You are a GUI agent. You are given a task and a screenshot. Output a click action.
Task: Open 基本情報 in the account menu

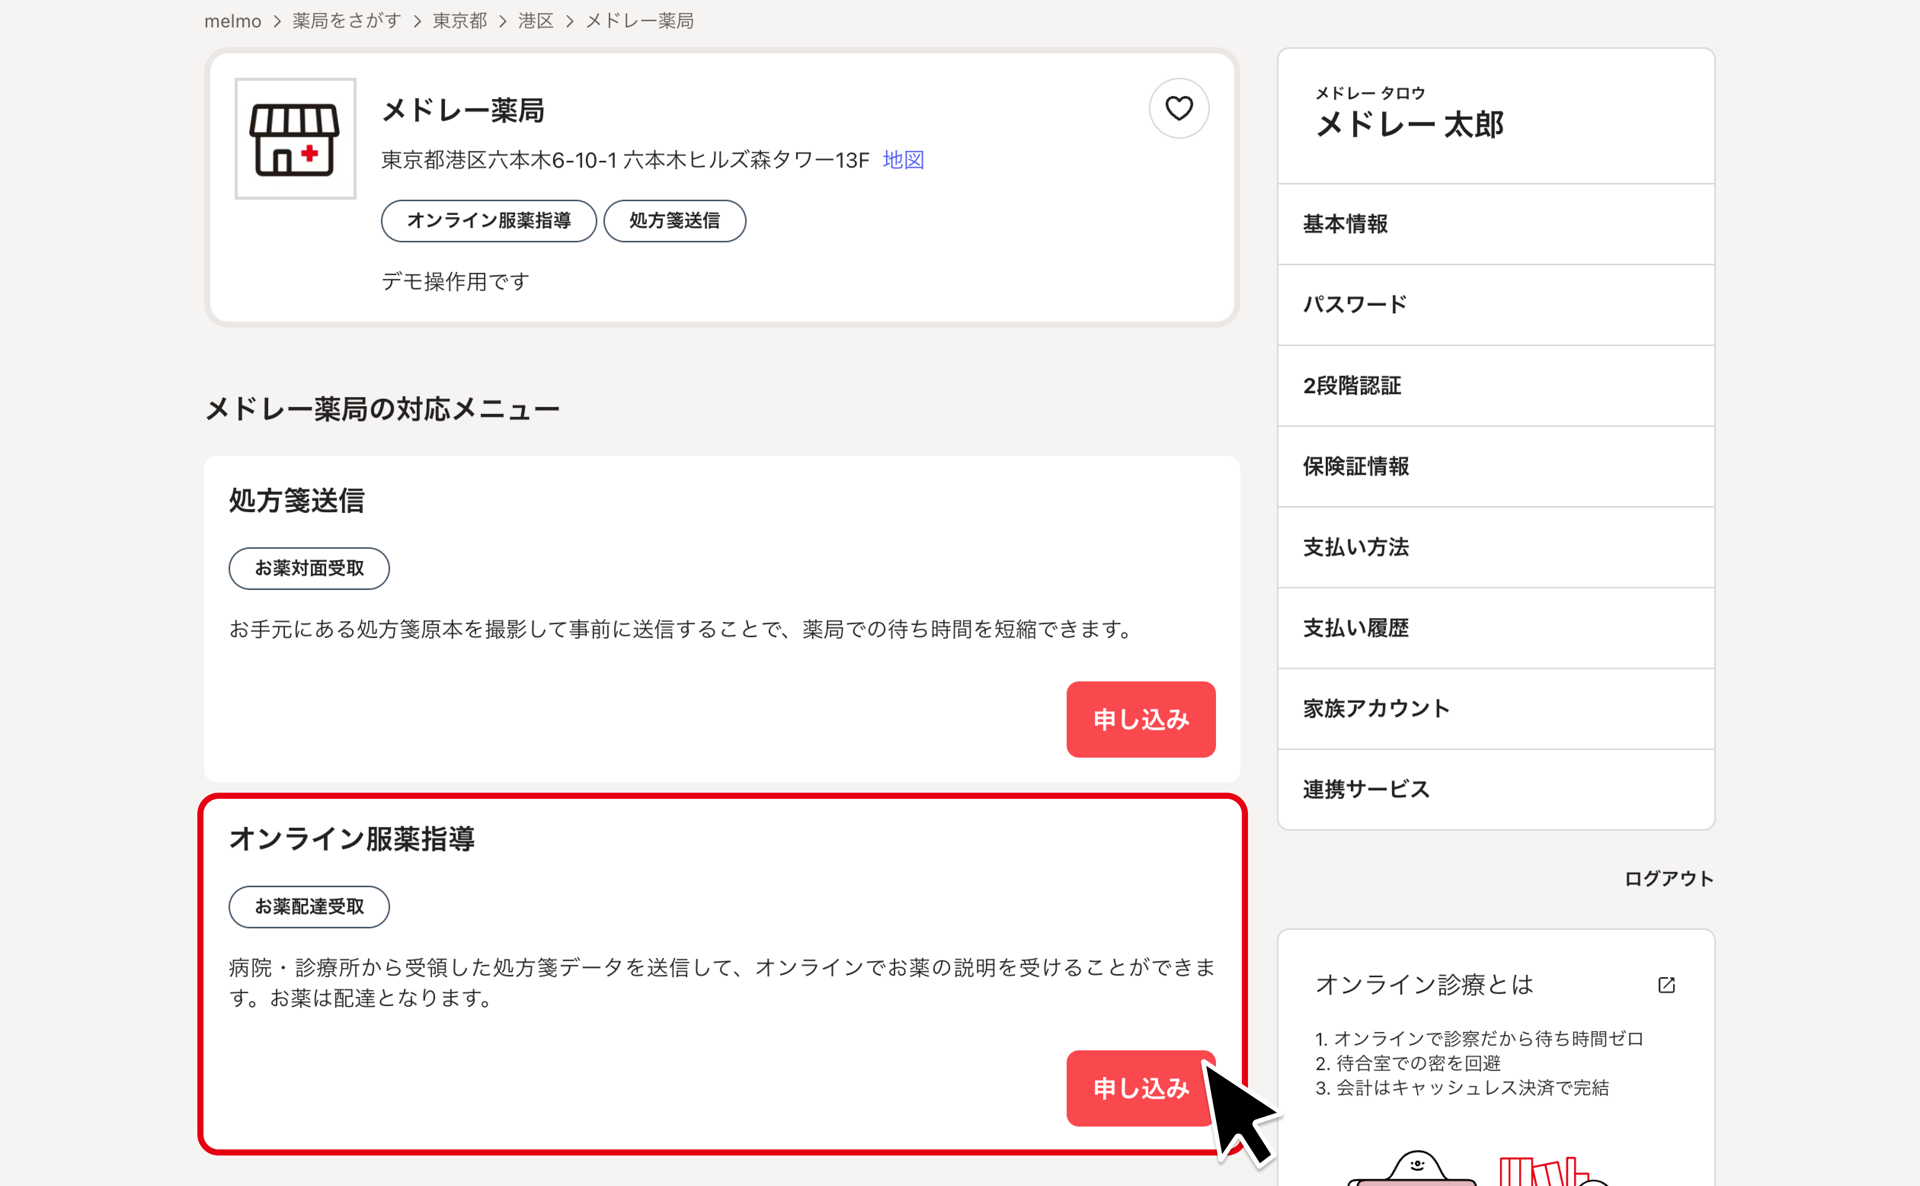[x=1345, y=224]
